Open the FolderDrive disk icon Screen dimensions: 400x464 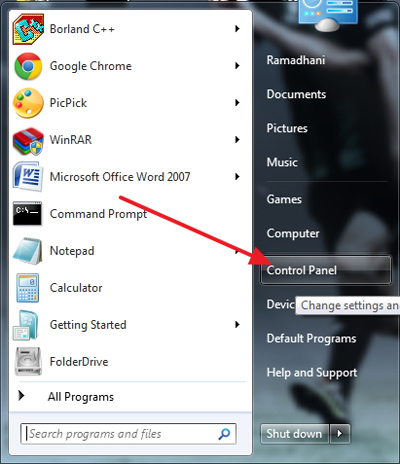pyautogui.click(x=28, y=361)
